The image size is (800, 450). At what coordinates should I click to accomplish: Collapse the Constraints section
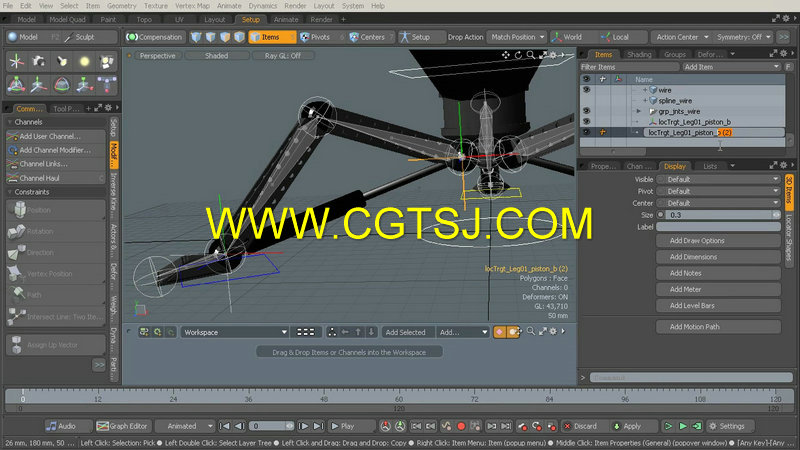10,192
